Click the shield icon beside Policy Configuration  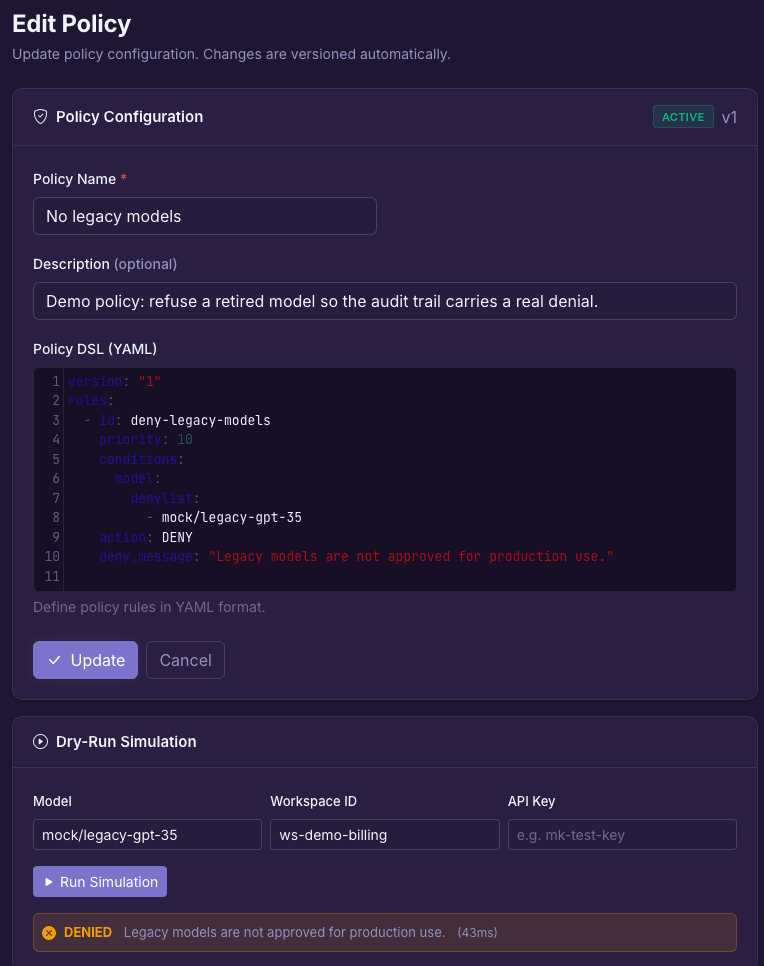coord(40,116)
